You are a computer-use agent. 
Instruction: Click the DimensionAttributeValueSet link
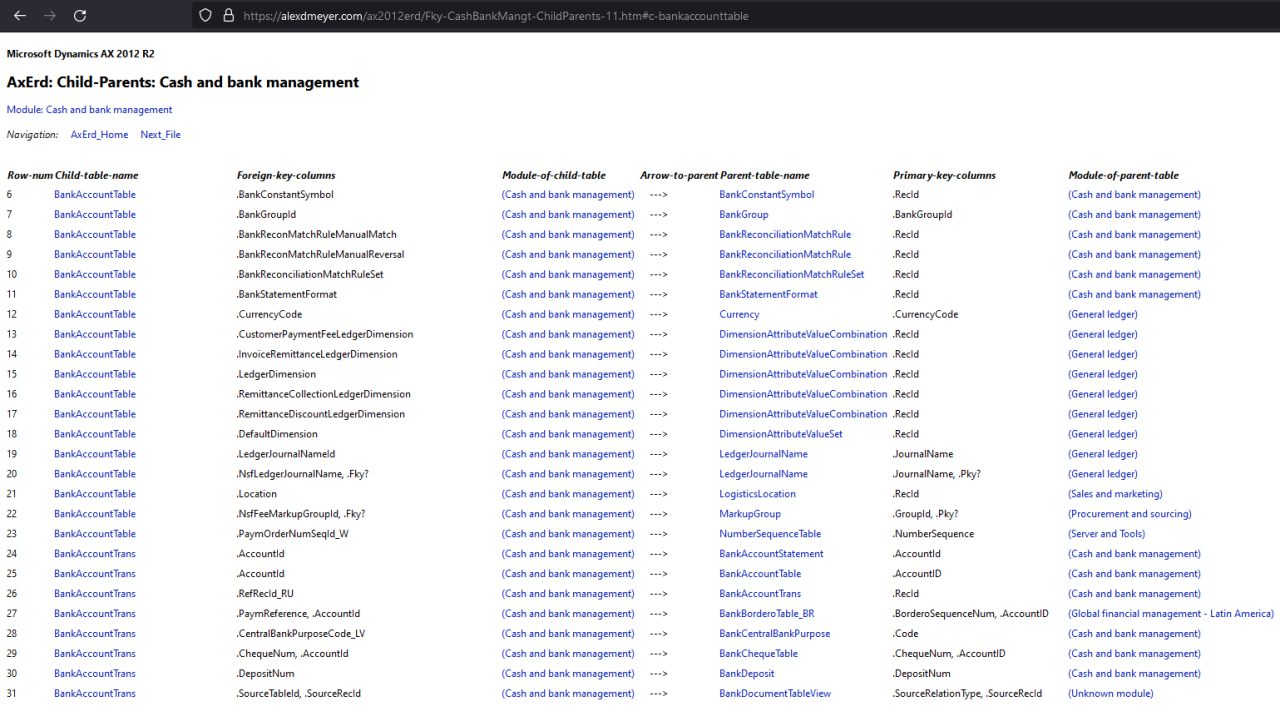[x=780, y=434]
